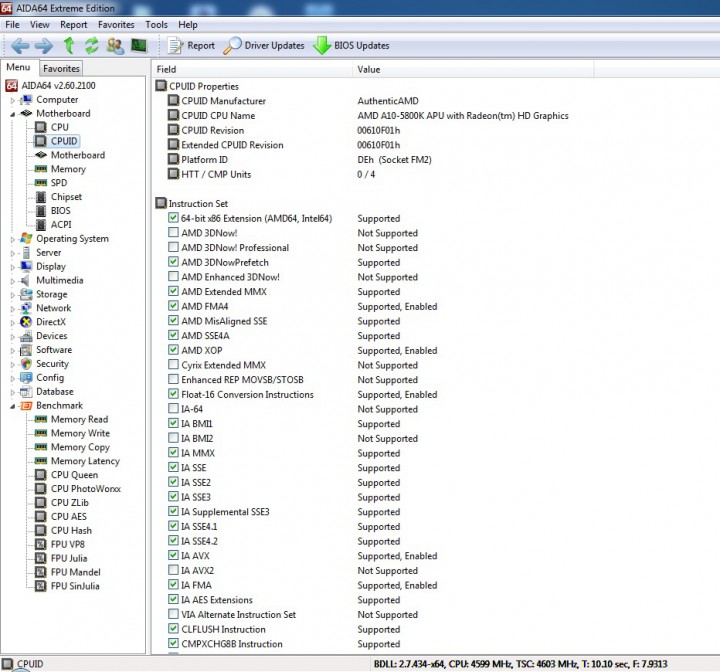This screenshot has width=720, height=672.
Task: Open the Report menu
Action: (x=73, y=25)
